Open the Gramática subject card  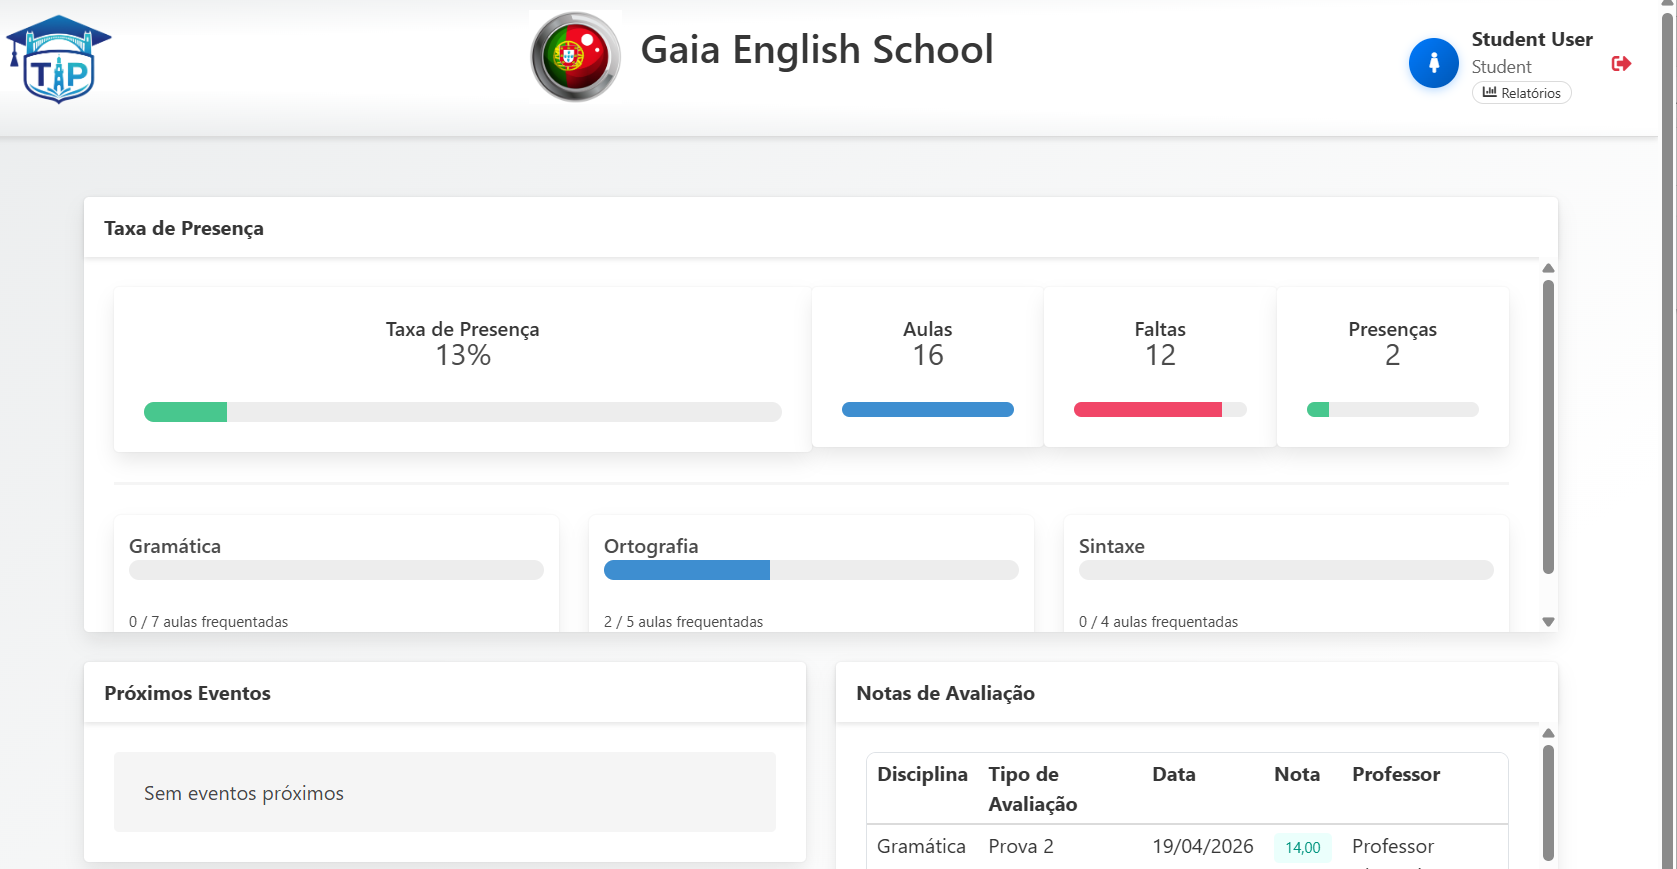tap(336, 574)
